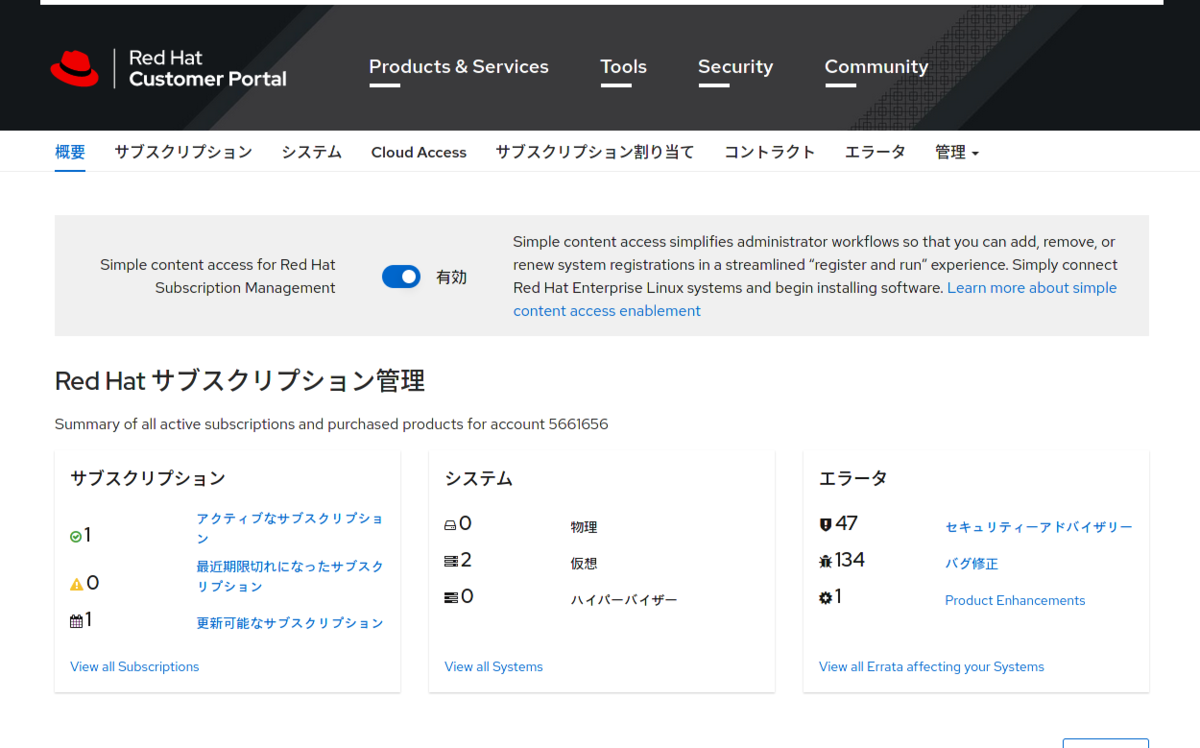Click the security advisory count 47
1200x748 pixels.
[847, 524]
